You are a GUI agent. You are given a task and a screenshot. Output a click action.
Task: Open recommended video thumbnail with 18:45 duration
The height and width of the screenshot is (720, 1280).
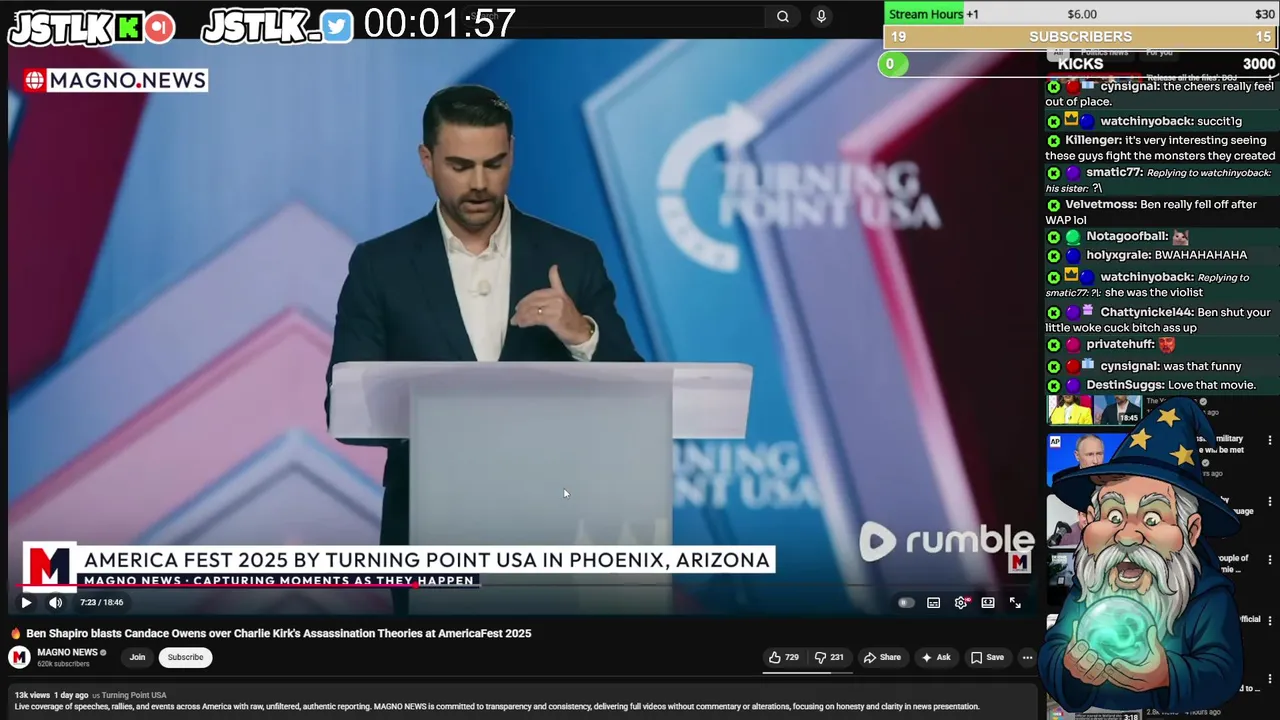1094,410
